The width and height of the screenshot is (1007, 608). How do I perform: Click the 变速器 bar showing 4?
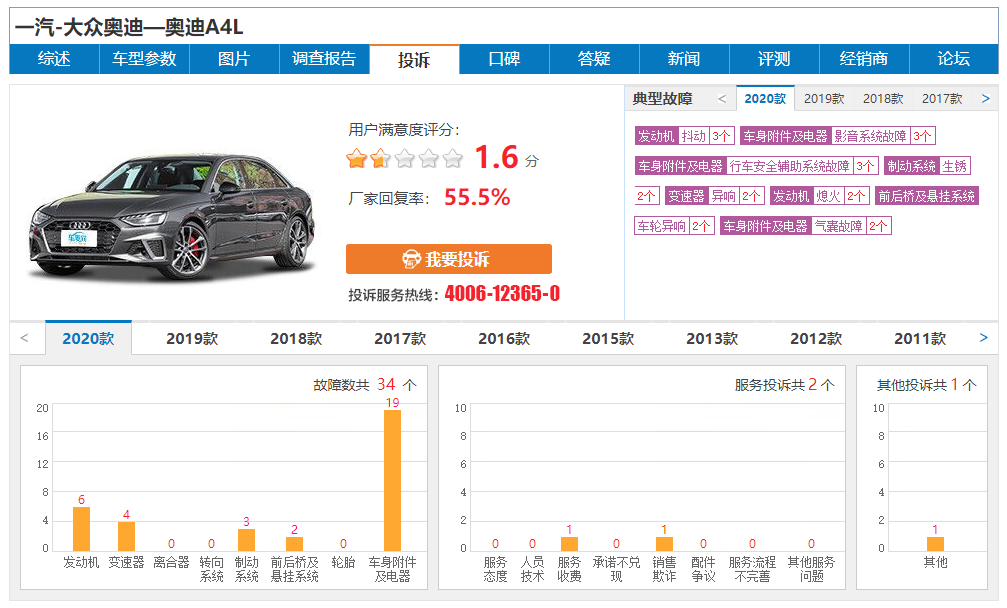127,536
